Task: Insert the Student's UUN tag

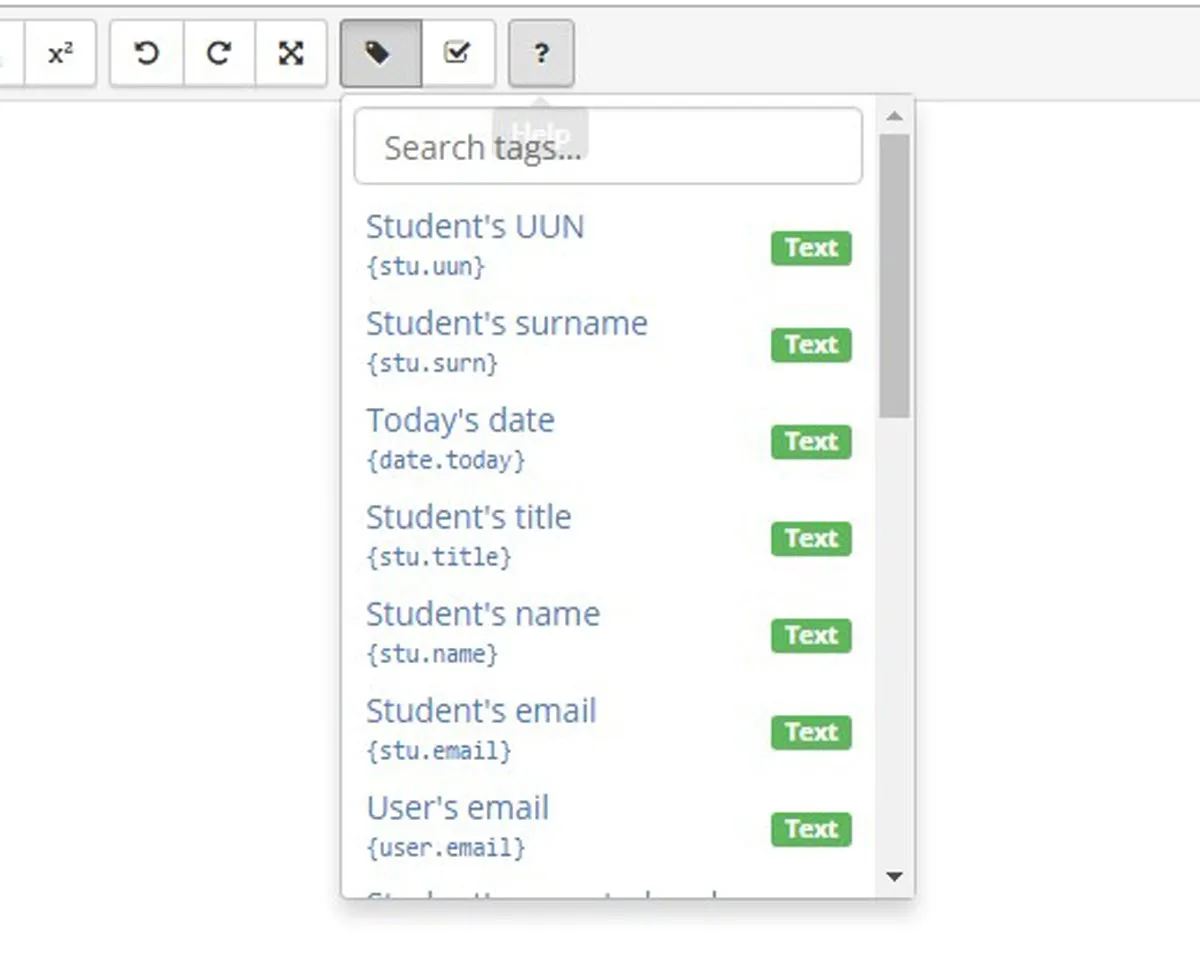Action: point(475,226)
